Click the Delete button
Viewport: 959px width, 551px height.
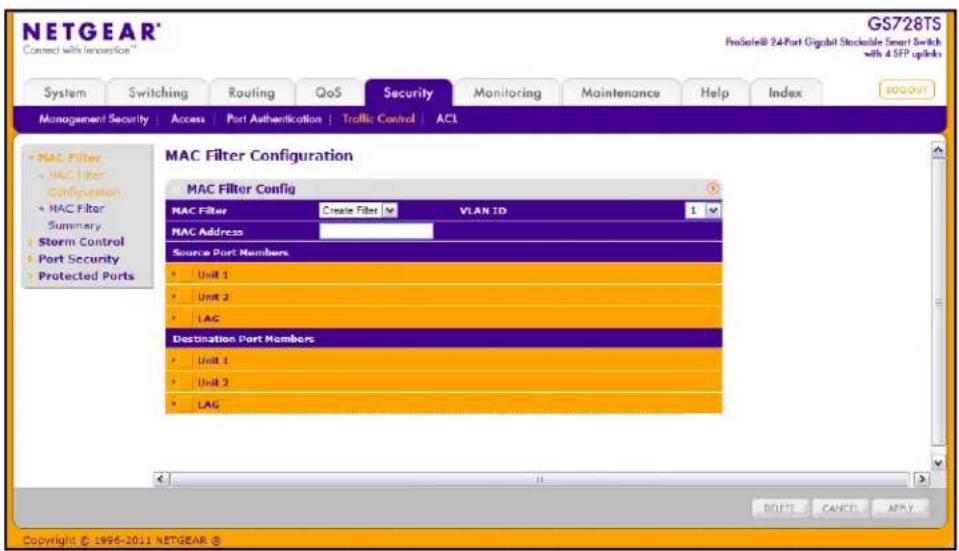[780, 508]
